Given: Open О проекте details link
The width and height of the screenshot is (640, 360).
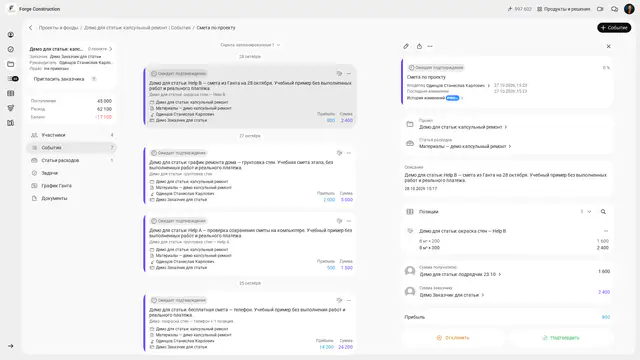Looking at the screenshot, I should (x=100, y=49).
